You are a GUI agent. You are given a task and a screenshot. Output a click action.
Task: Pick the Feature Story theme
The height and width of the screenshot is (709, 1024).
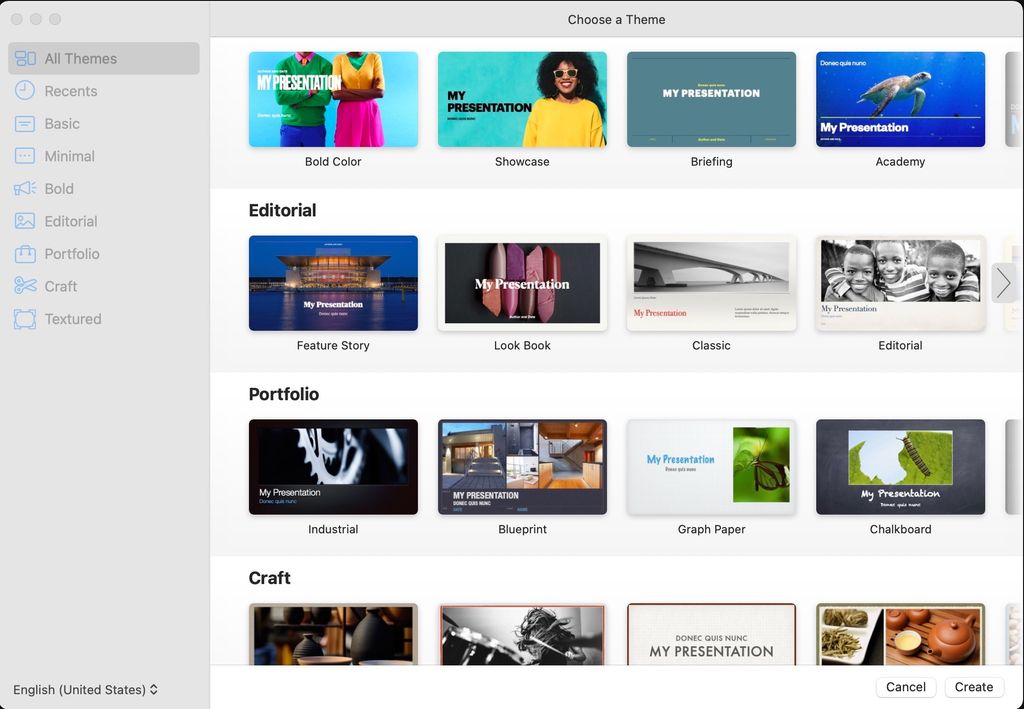coord(333,283)
